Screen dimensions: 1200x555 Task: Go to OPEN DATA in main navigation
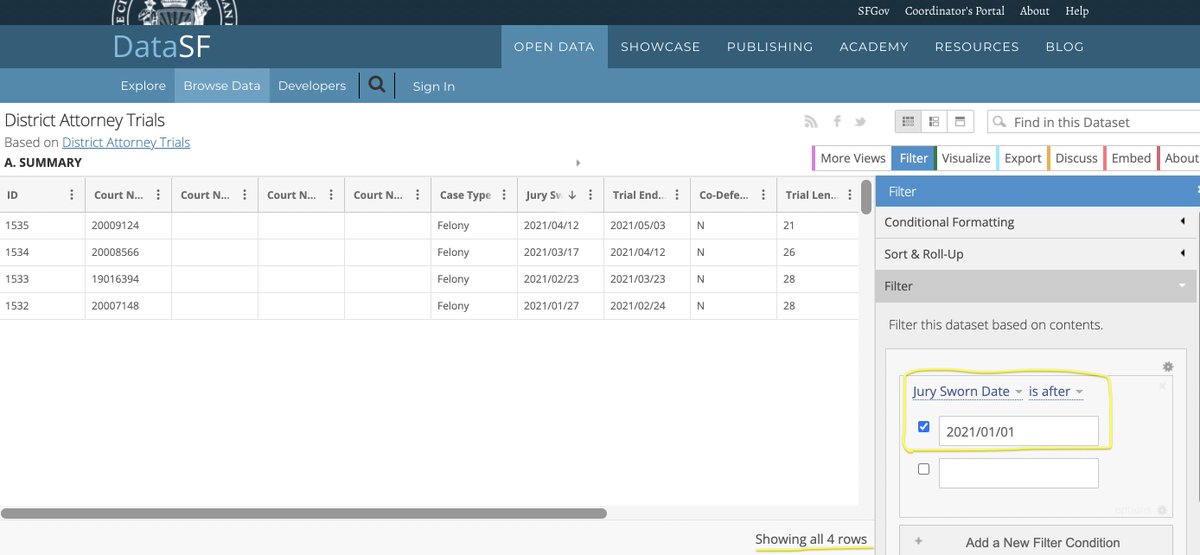coord(554,47)
